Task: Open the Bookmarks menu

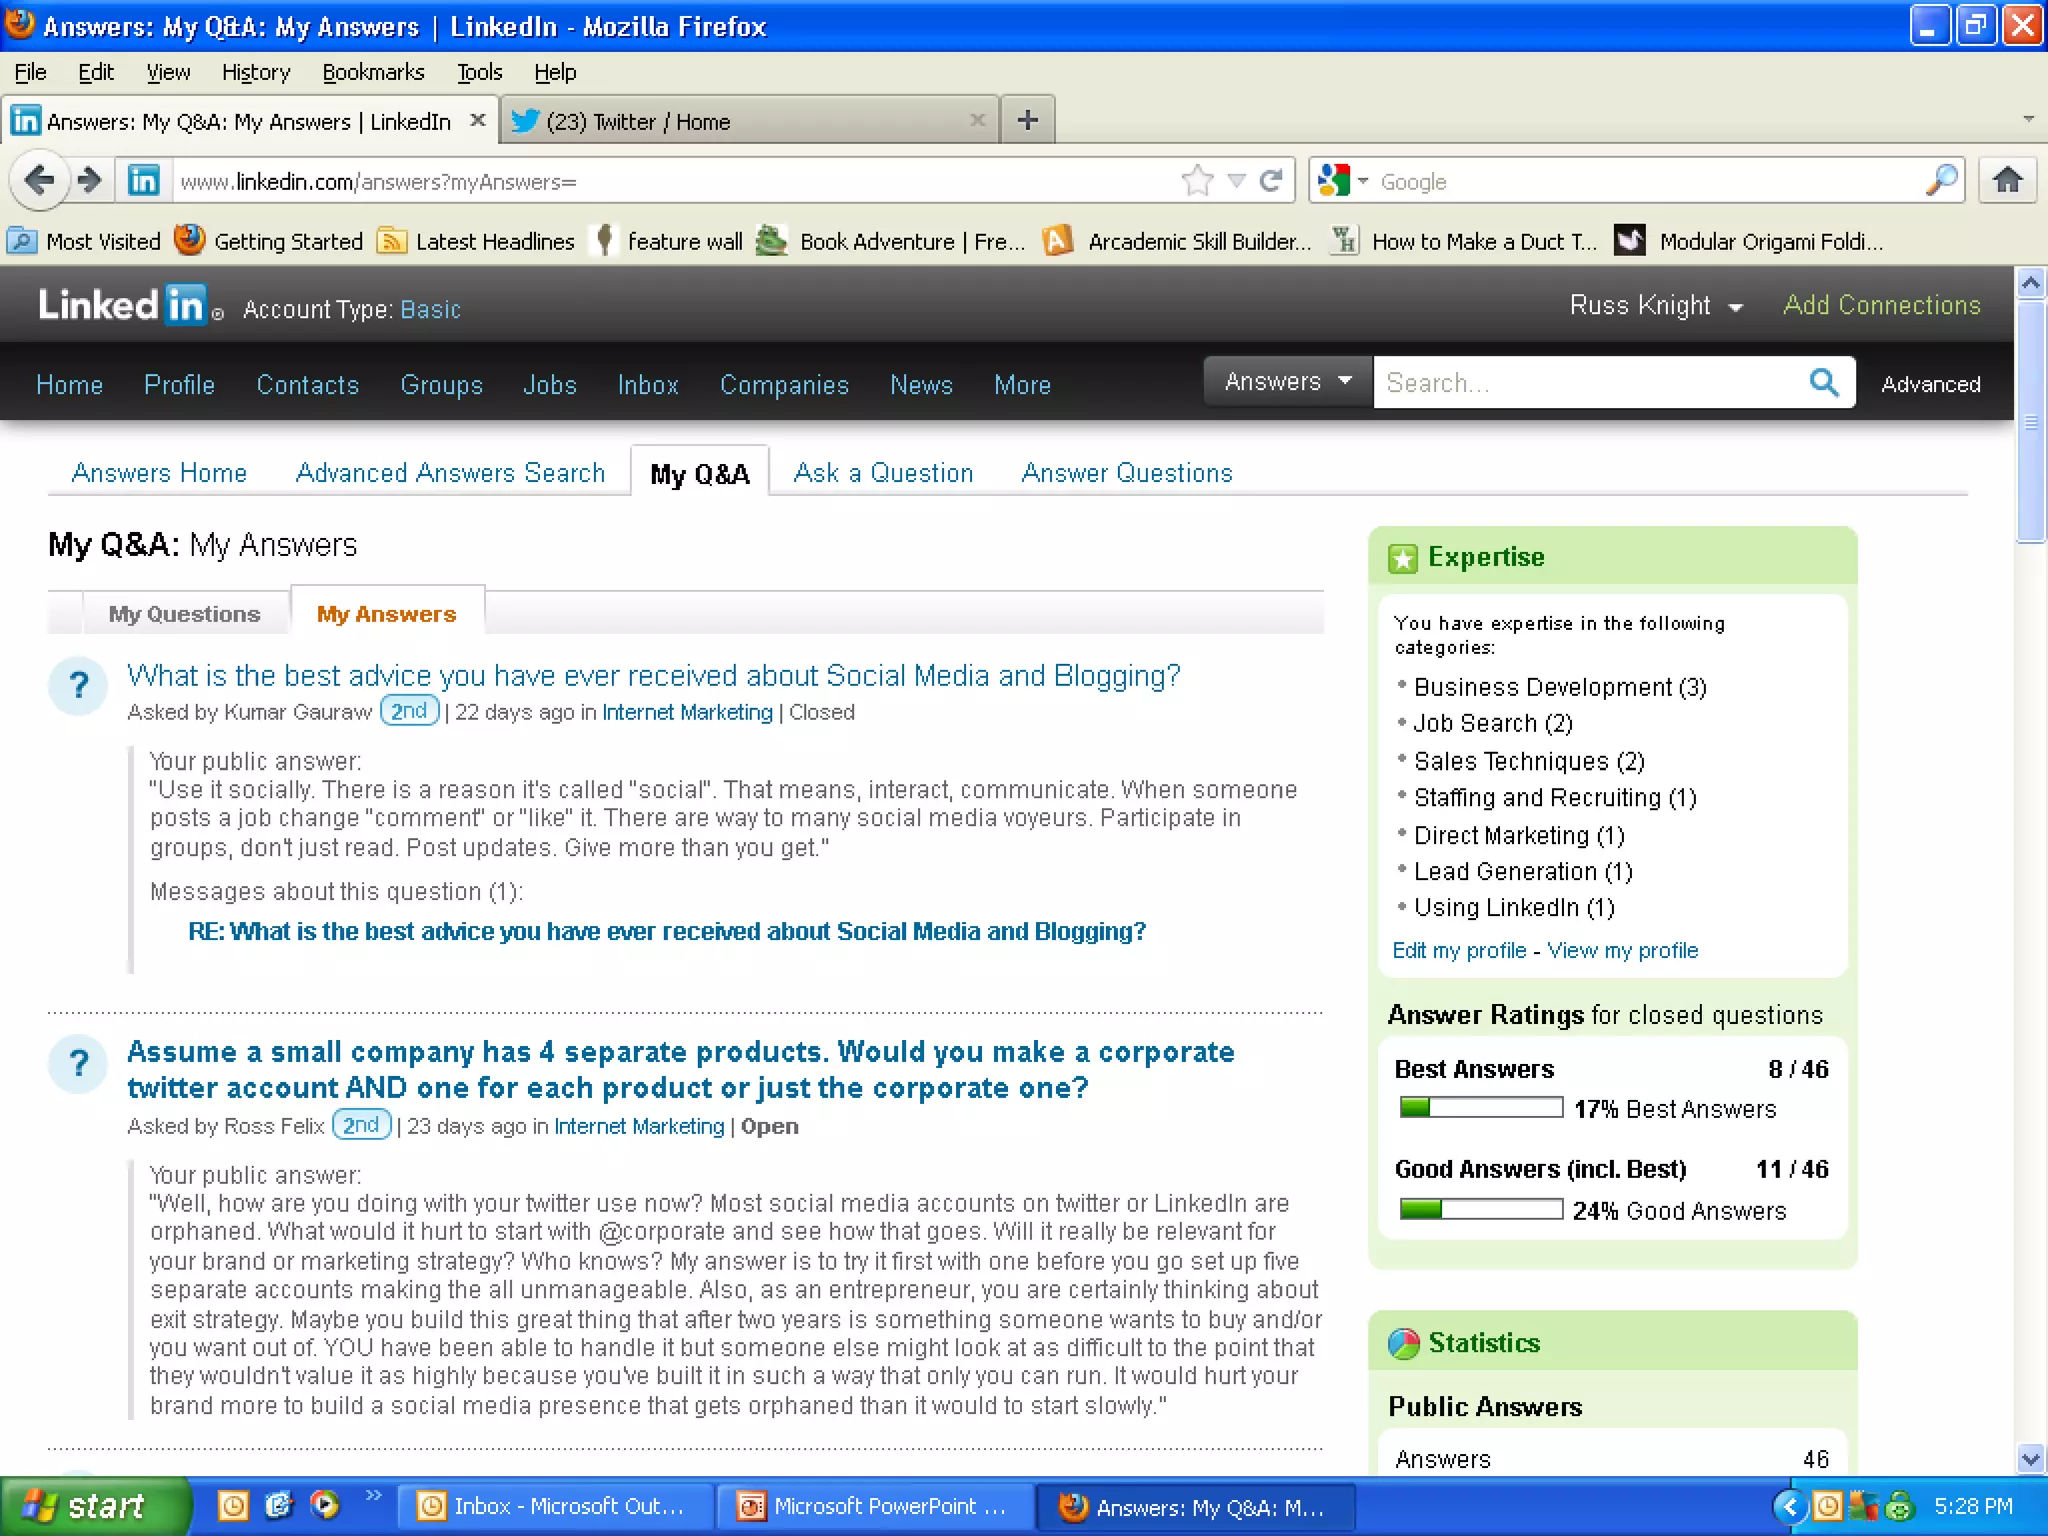Action: point(373,72)
